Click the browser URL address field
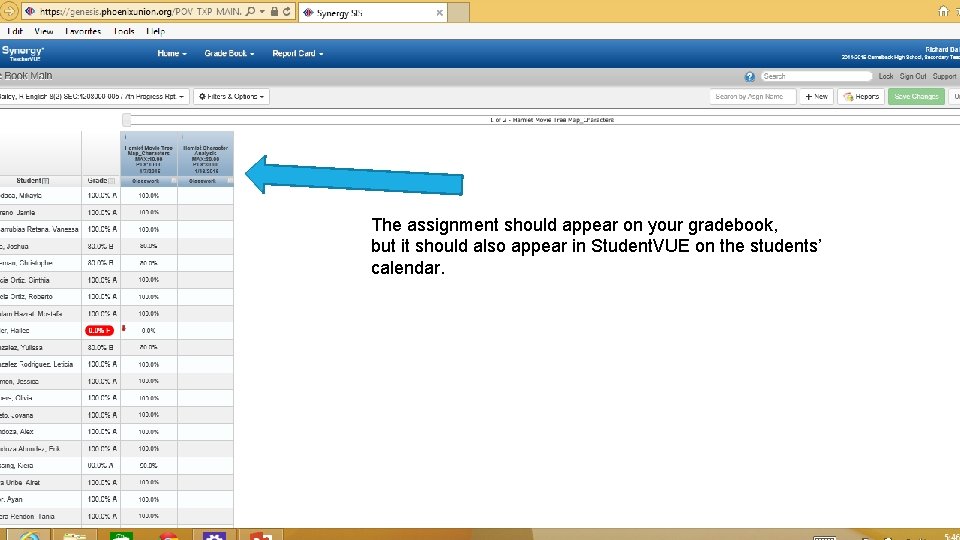This screenshot has width=960, height=540. [x=140, y=12]
